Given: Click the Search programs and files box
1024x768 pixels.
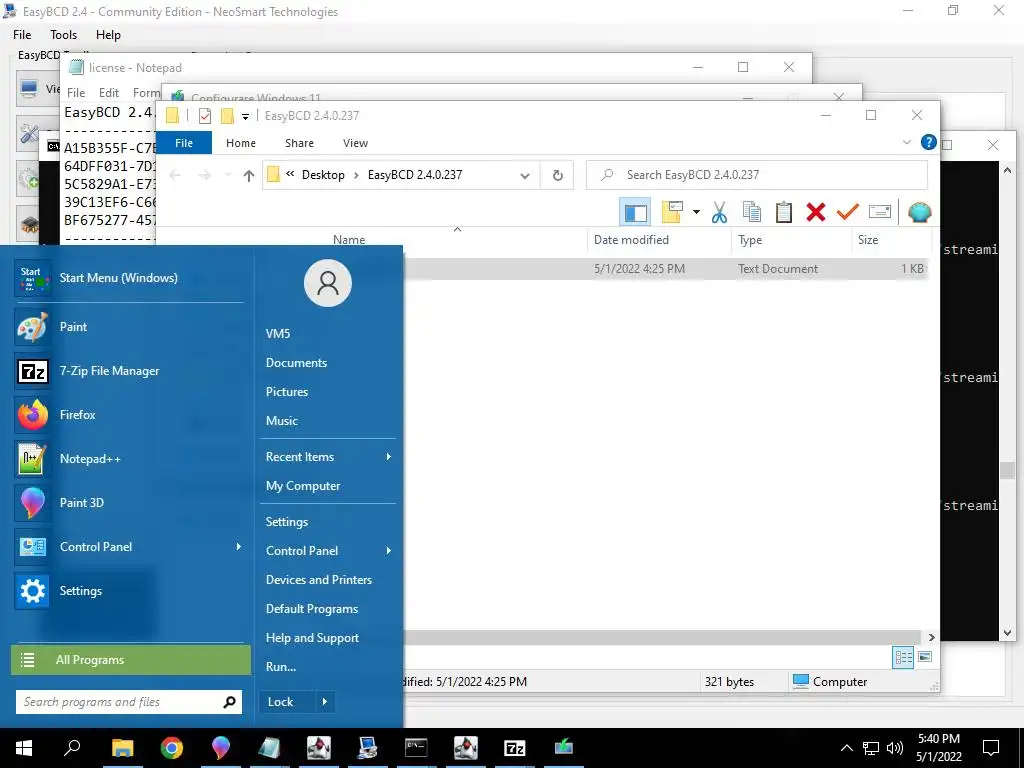Looking at the screenshot, I should click(x=129, y=701).
